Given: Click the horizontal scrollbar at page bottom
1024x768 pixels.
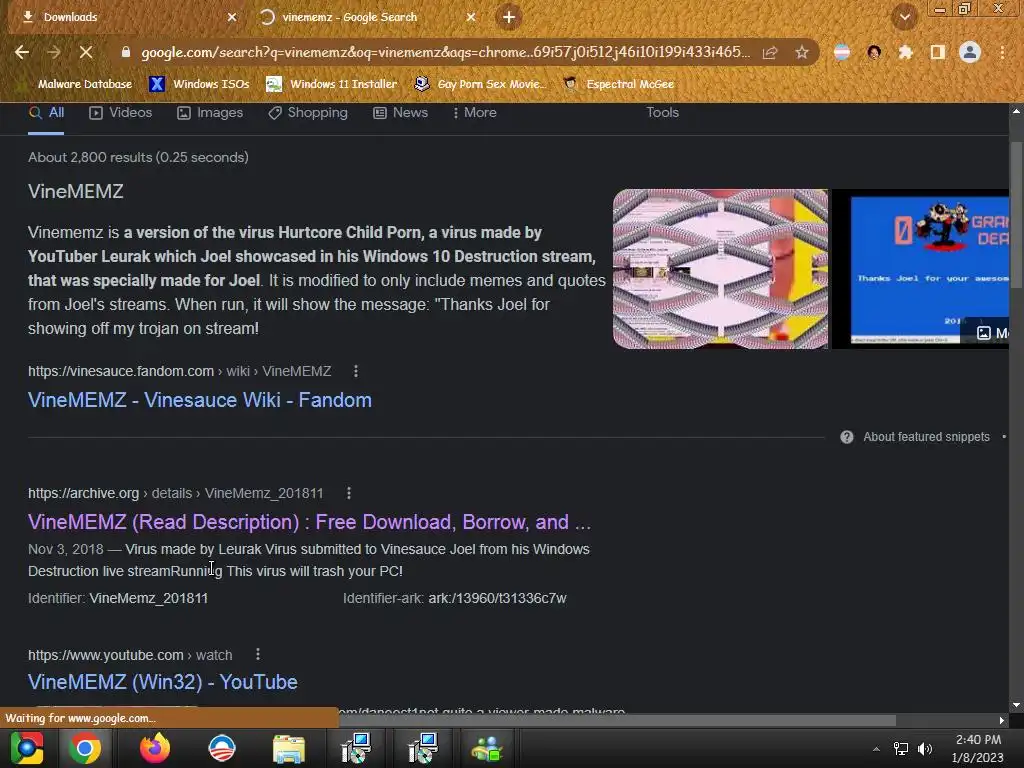Looking at the screenshot, I should 617,720.
